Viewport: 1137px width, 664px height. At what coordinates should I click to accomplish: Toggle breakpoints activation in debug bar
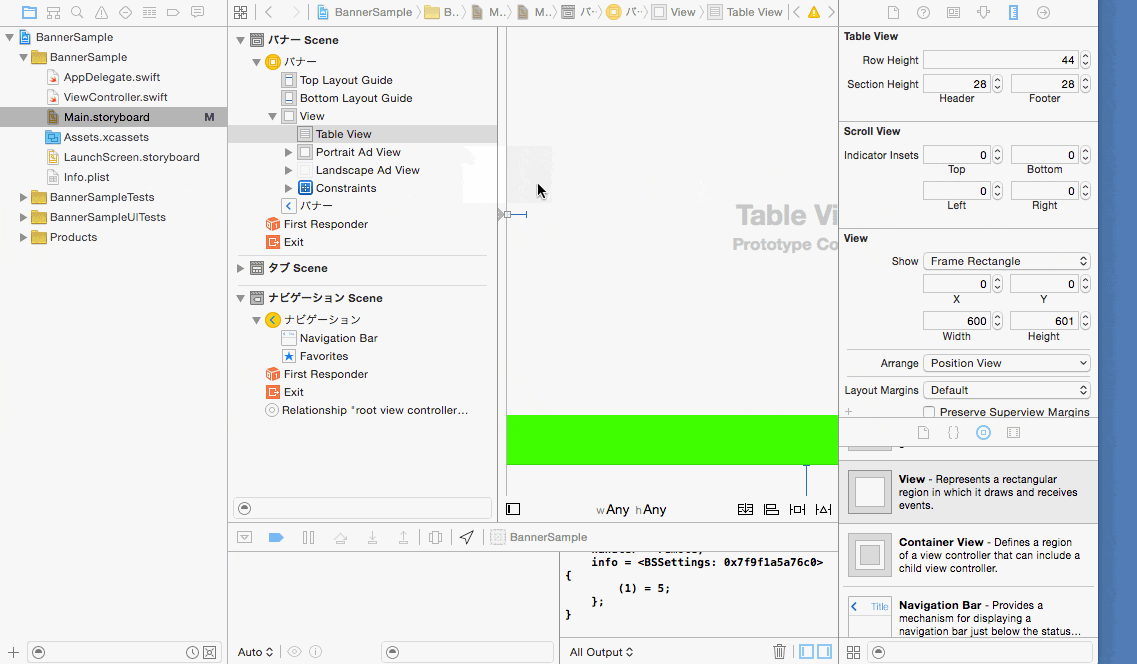coord(276,537)
